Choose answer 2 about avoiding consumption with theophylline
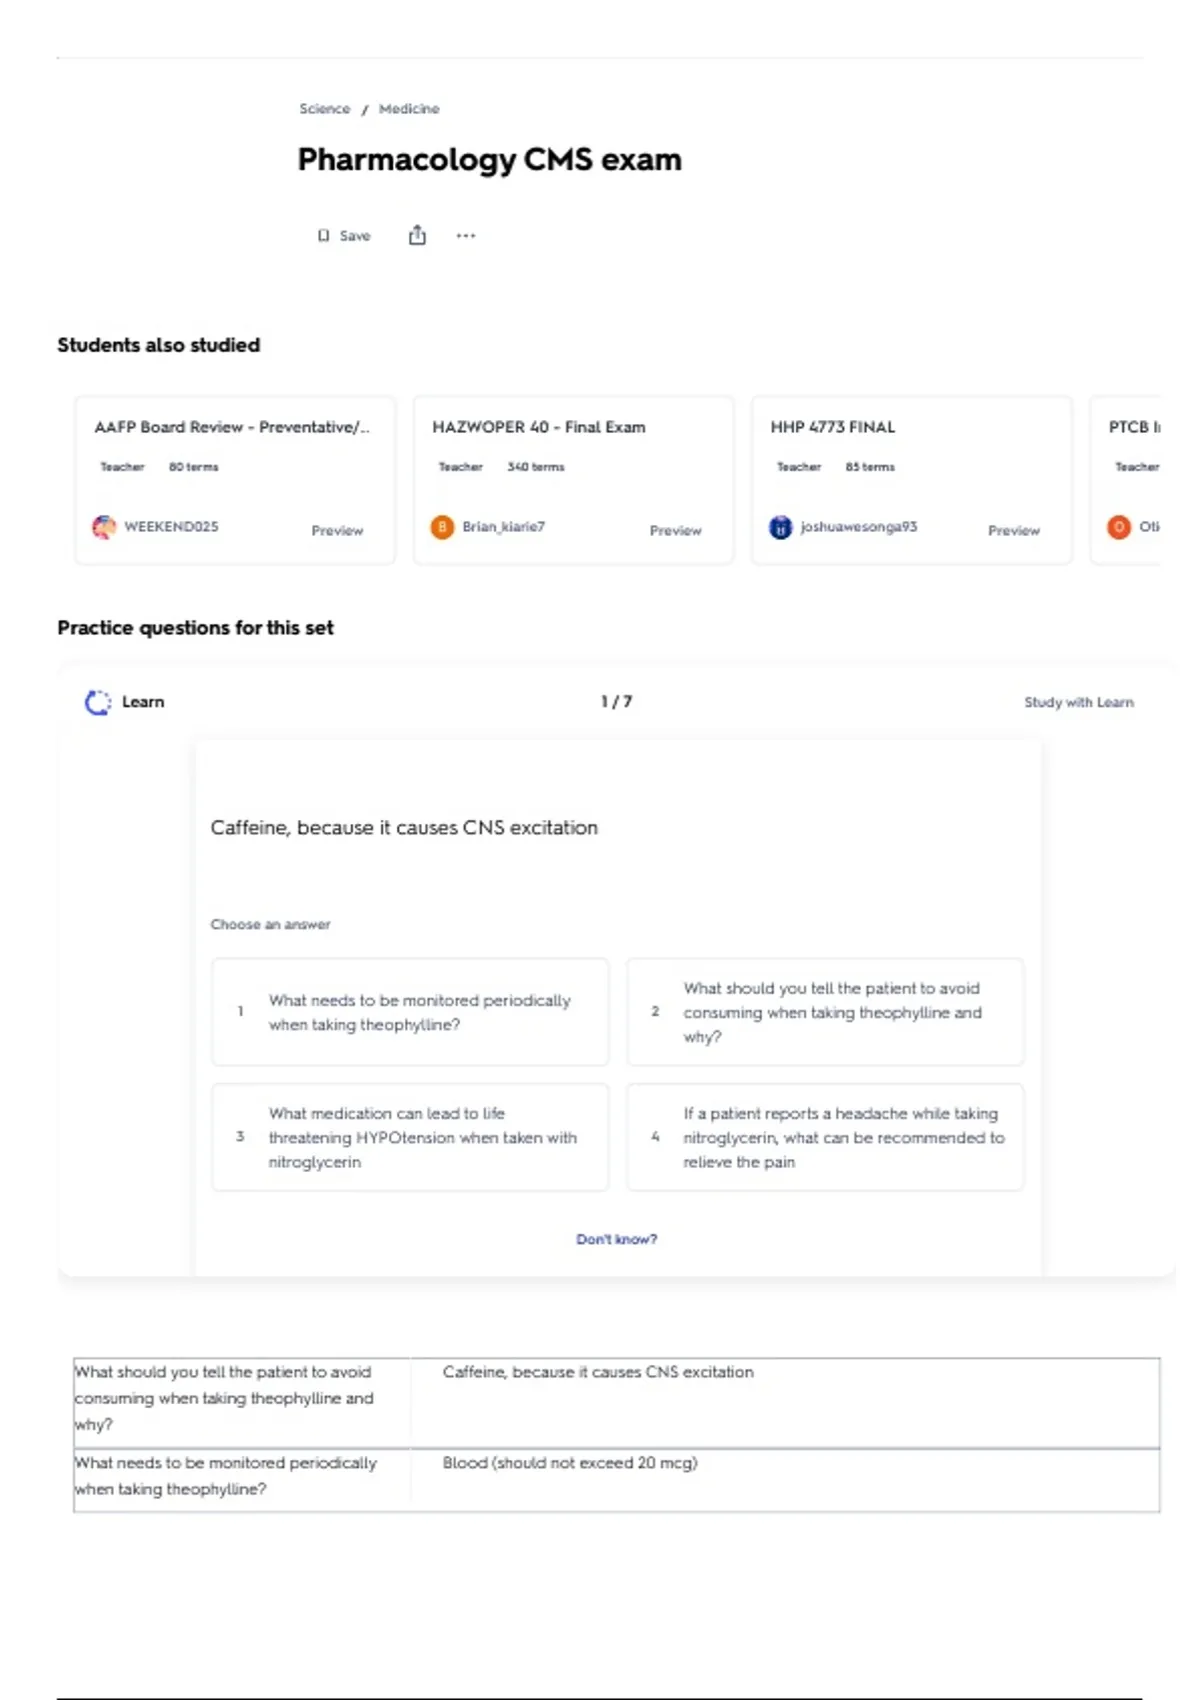 [825, 1012]
